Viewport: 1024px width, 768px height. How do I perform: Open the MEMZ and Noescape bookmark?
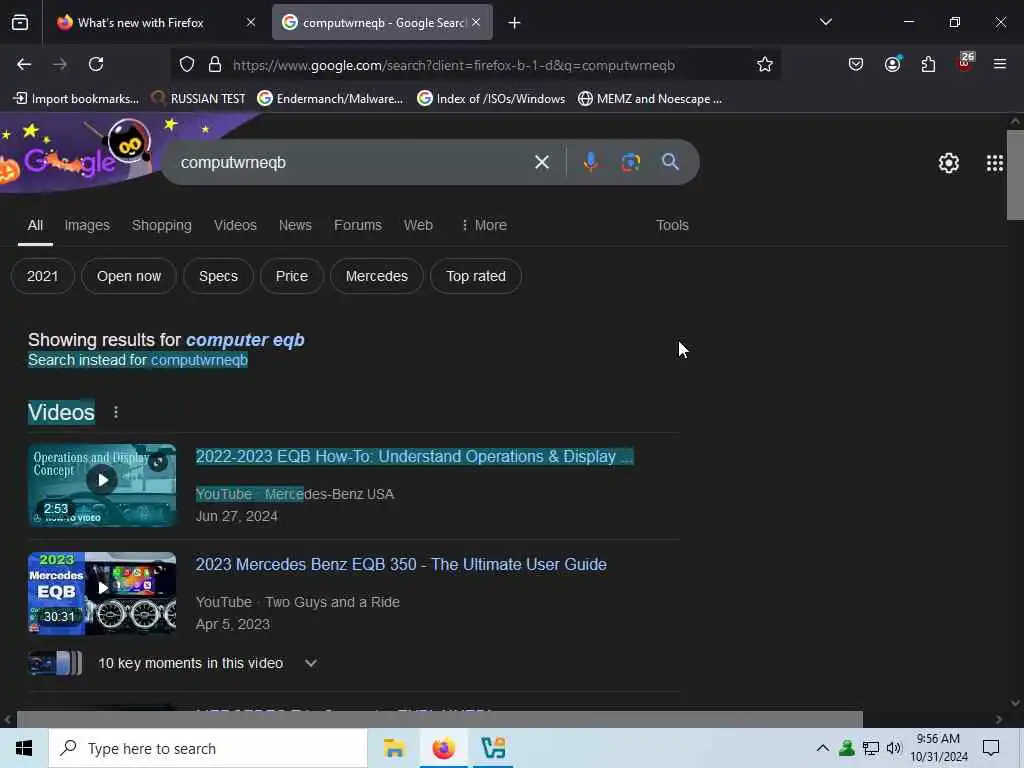click(650, 99)
